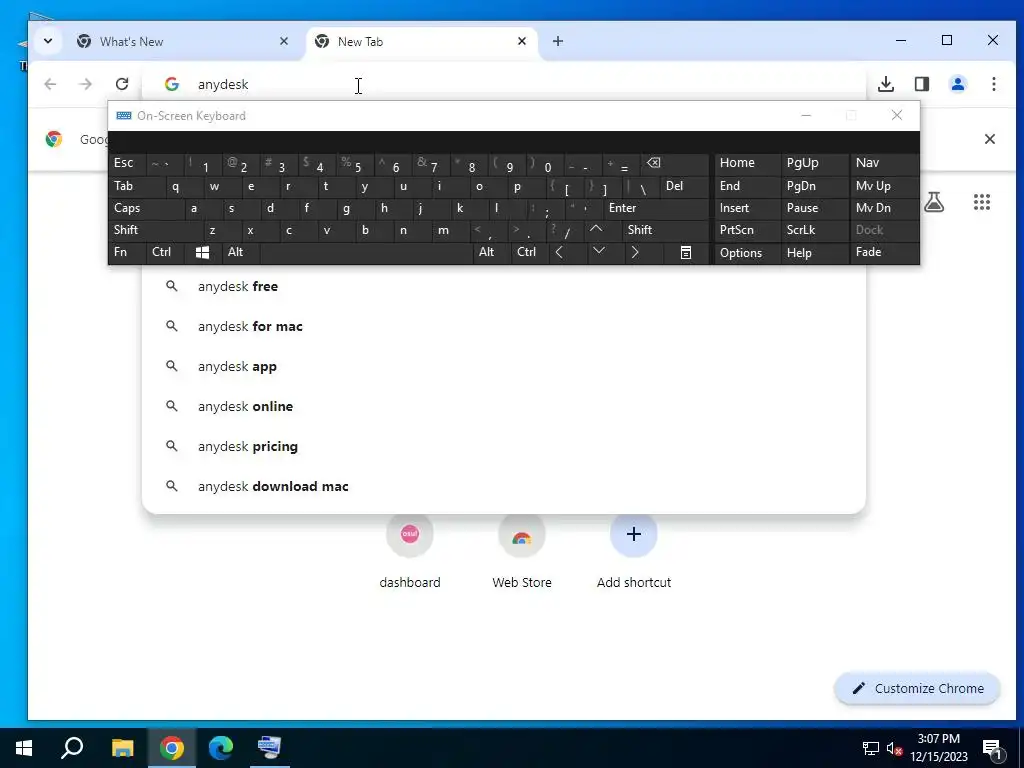Click the Chrome back arrow
Screen dimensions: 1024x768
50,84
